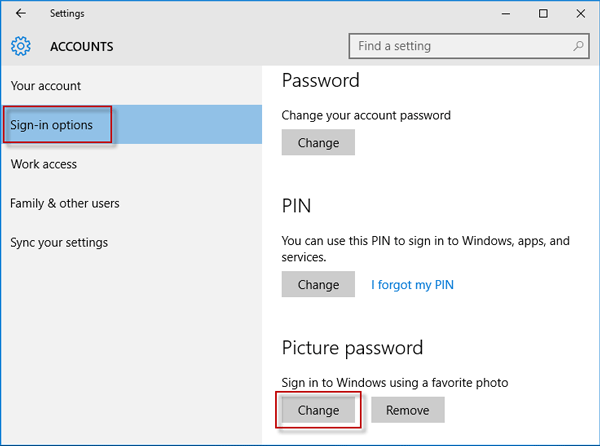Click Change button under PIN

[x=318, y=284]
